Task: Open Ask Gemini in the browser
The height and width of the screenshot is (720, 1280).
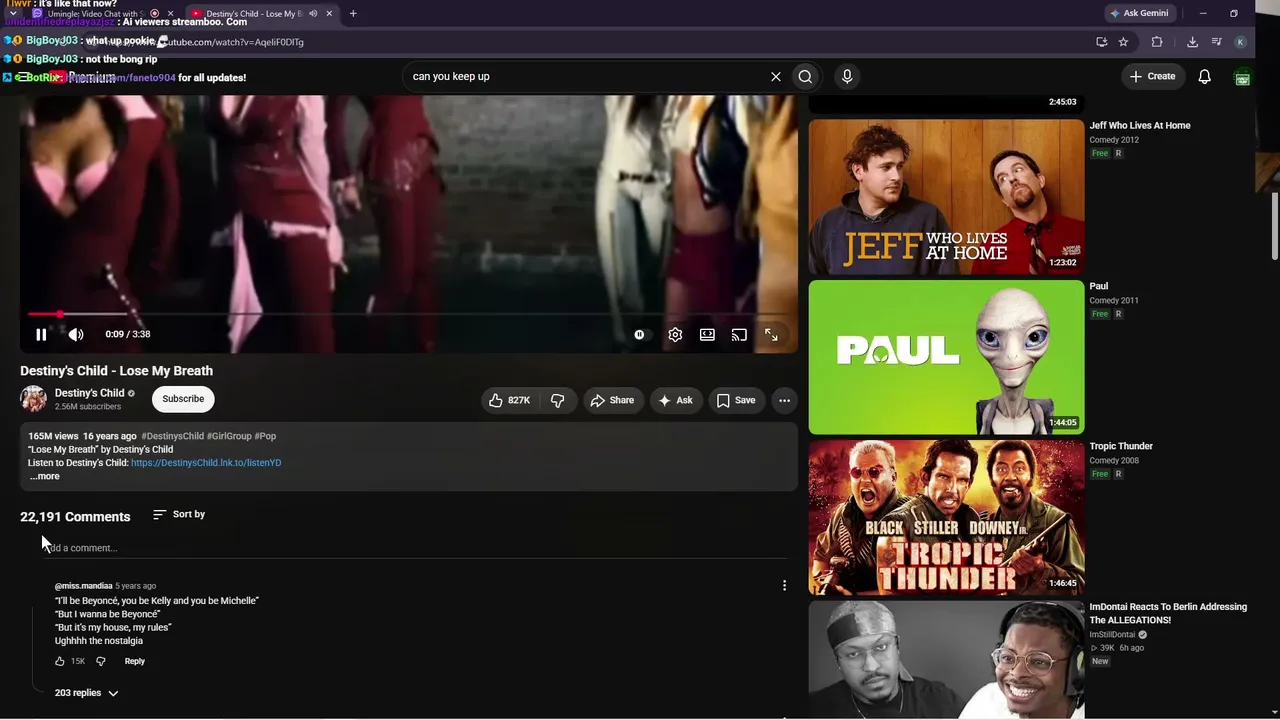Action: 1139,13
